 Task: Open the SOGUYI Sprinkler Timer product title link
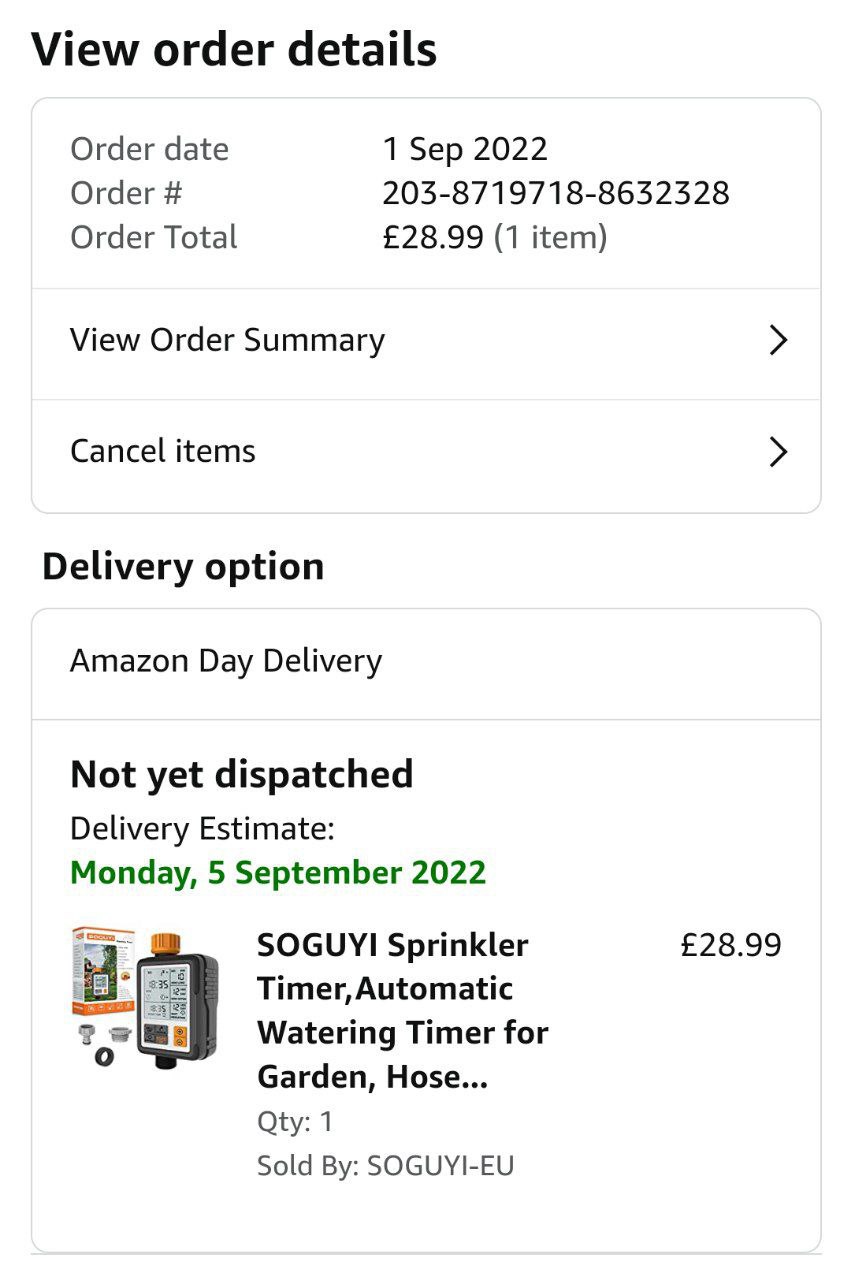click(402, 1010)
